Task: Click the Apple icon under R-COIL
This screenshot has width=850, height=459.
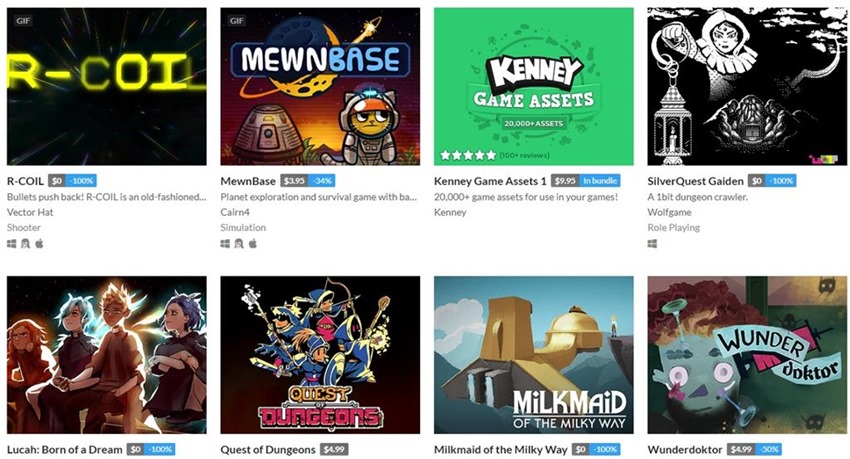Action: [x=39, y=244]
